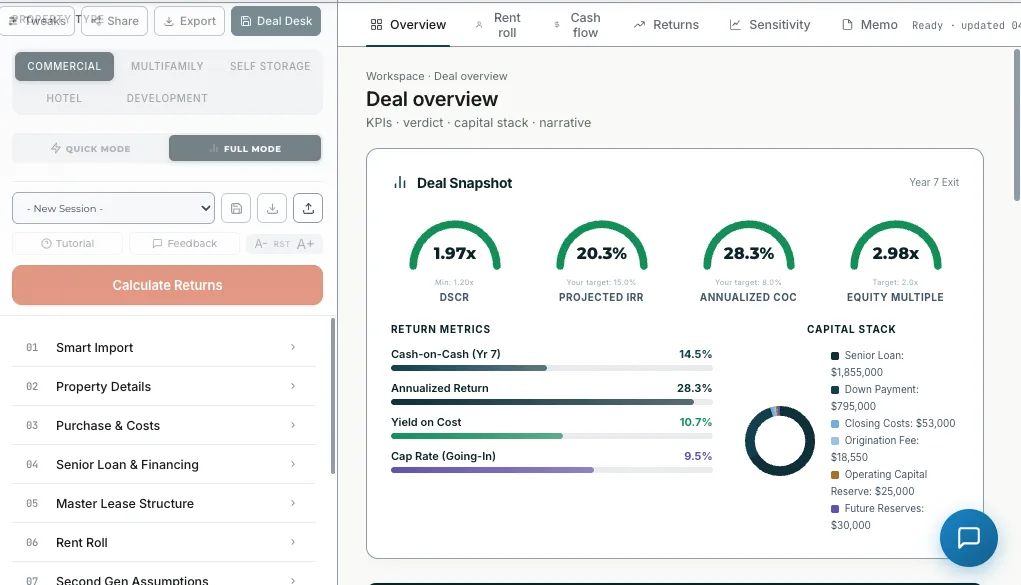Image resolution: width=1021 pixels, height=585 pixels.
Task: Click the save session disk icon
Action: coord(236,208)
